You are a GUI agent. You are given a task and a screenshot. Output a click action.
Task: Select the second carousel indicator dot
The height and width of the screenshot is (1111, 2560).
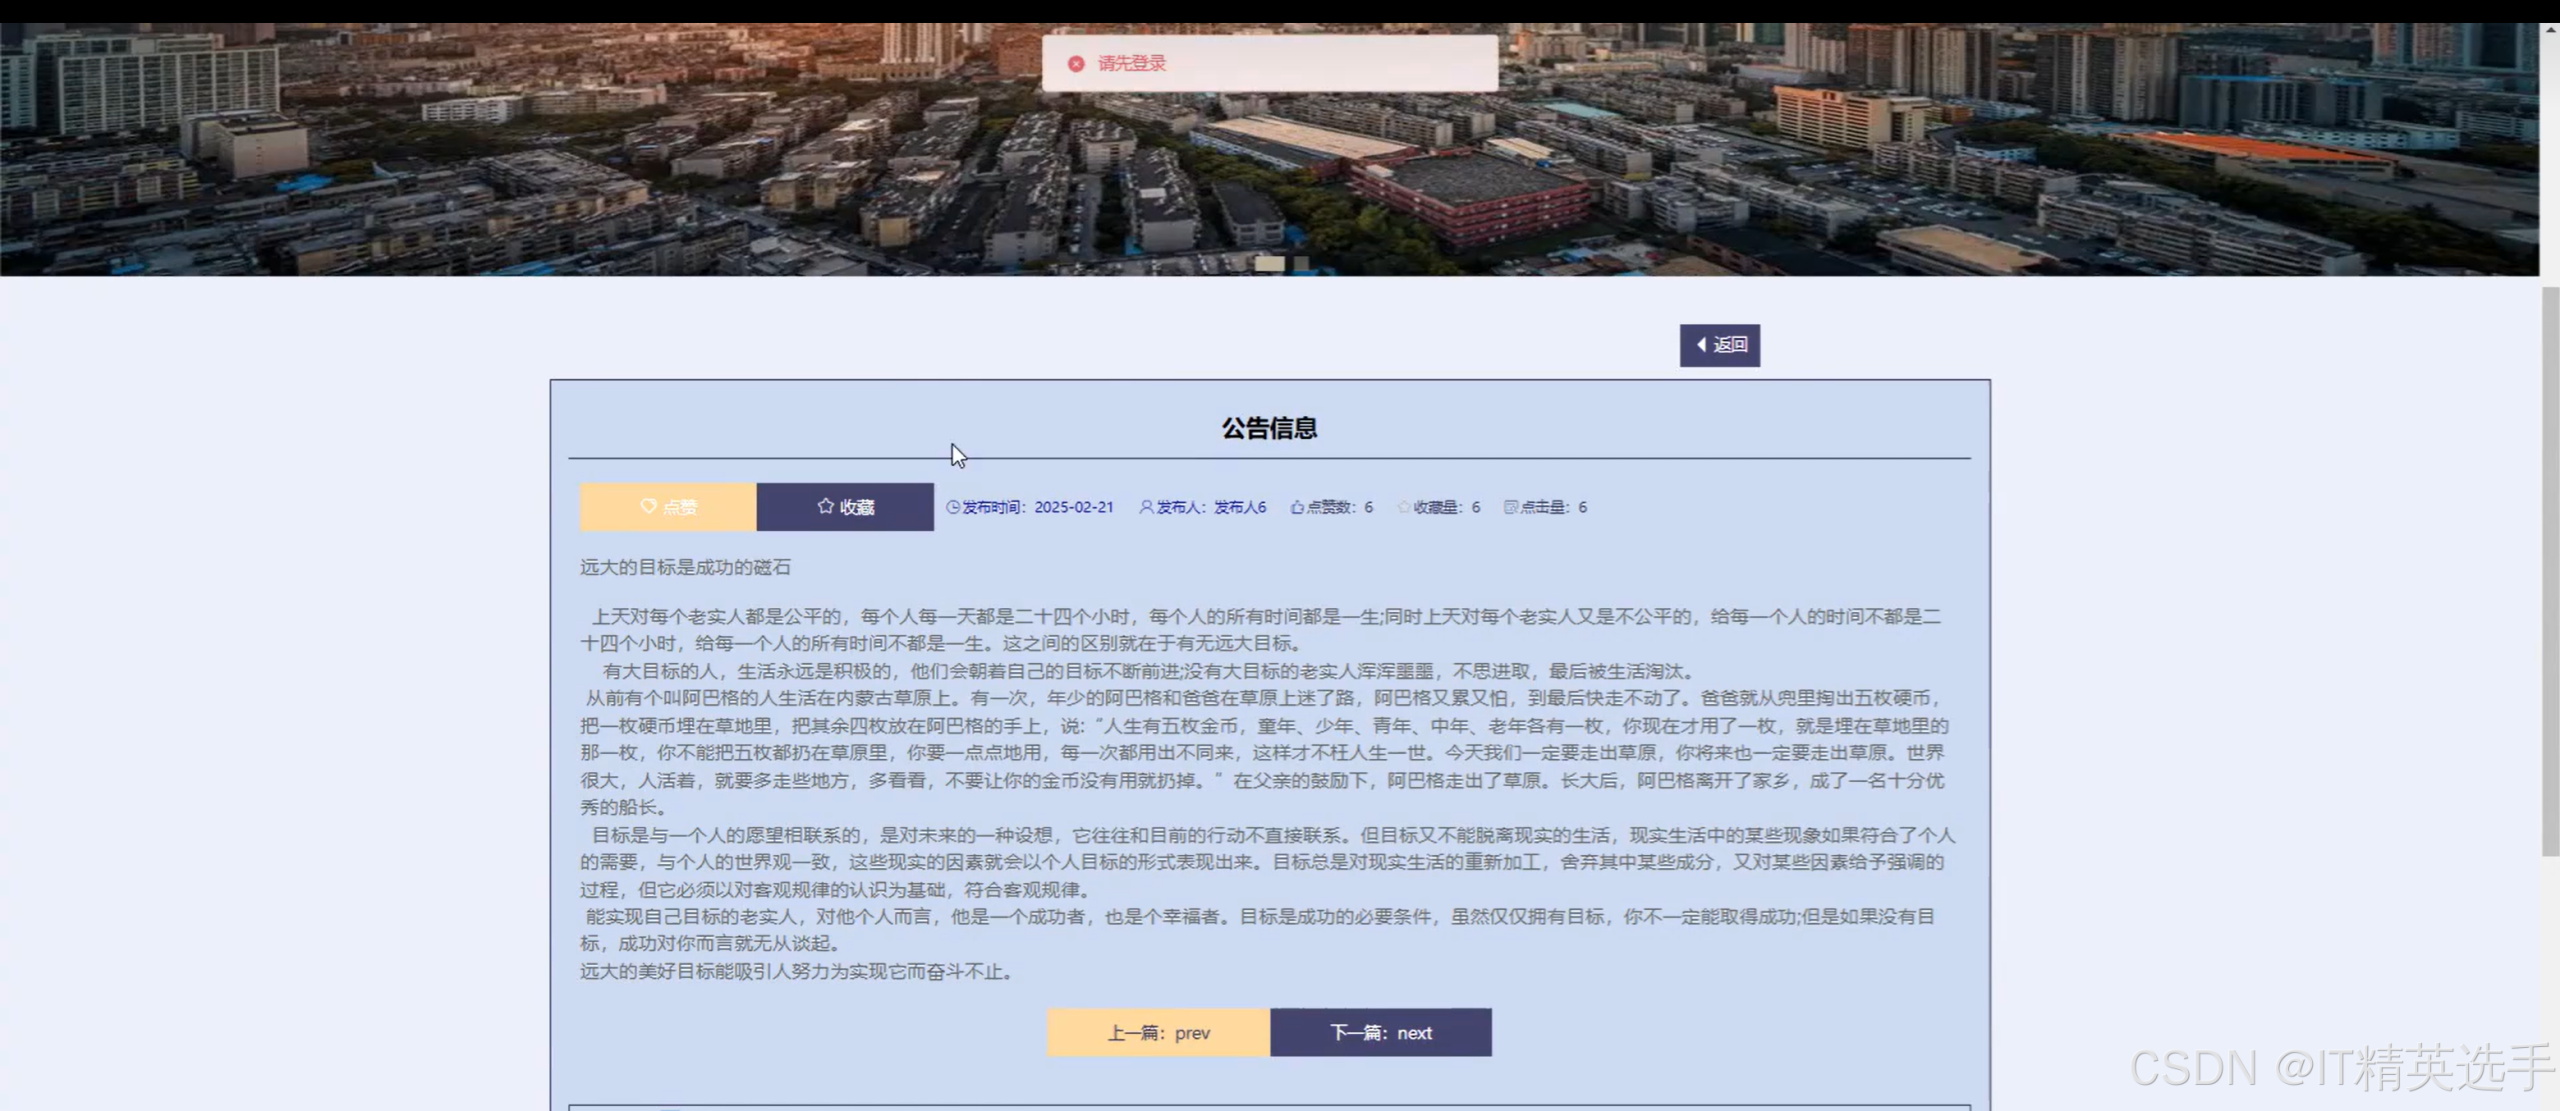click(x=1302, y=264)
